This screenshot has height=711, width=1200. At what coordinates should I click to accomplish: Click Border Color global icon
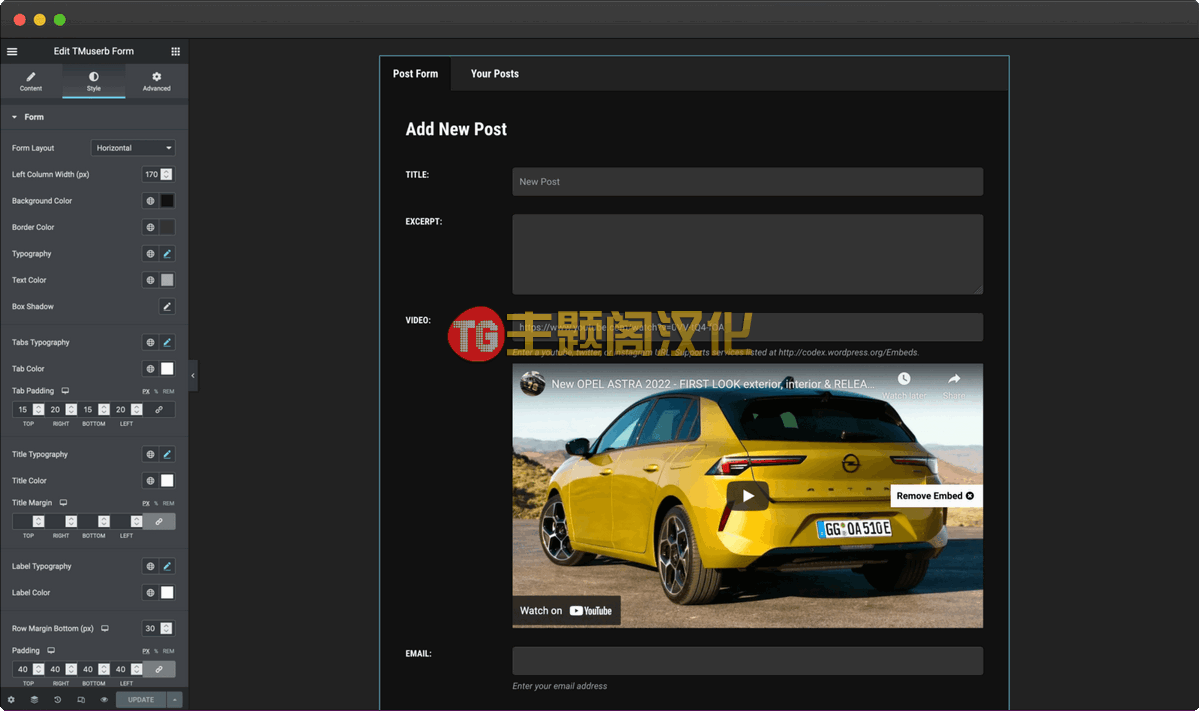pyautogui.click(x=150, y=227)
